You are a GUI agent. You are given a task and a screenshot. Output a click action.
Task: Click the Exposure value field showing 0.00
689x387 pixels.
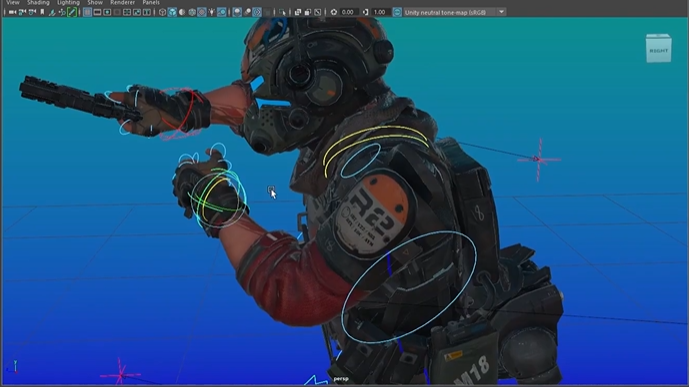(348, 12)
